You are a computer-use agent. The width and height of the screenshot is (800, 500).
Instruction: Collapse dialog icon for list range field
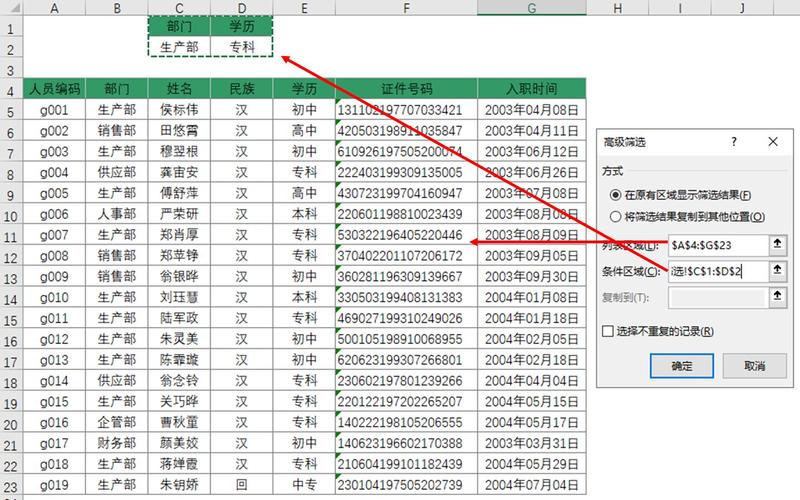point(777,244)
